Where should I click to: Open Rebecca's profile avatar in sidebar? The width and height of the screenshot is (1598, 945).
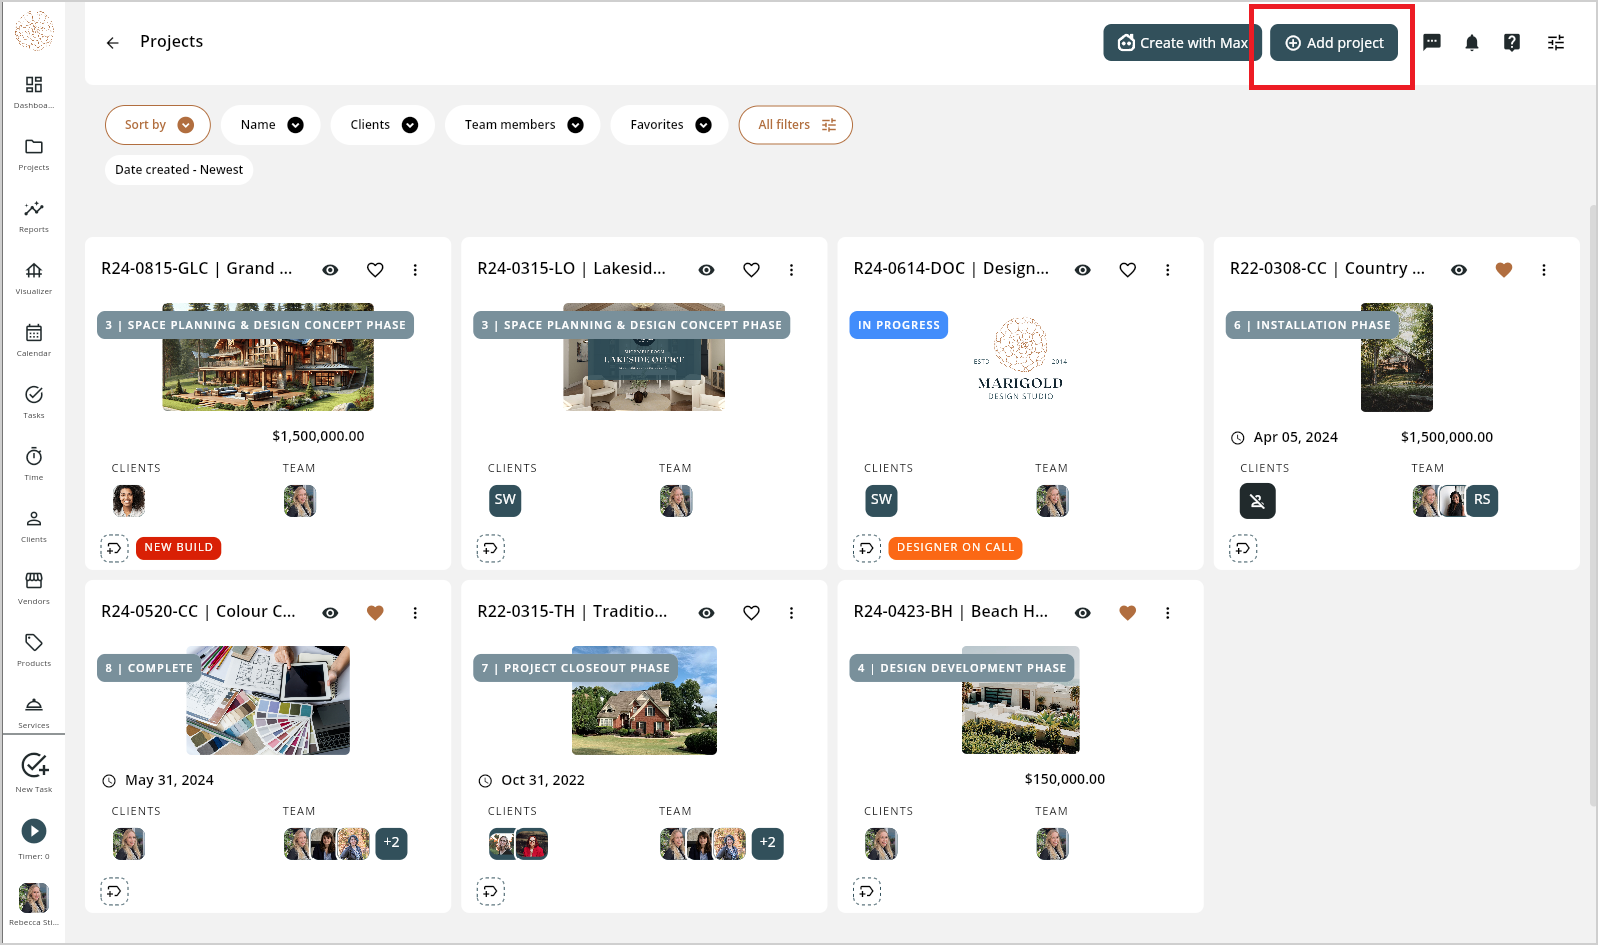pos(34,897)
